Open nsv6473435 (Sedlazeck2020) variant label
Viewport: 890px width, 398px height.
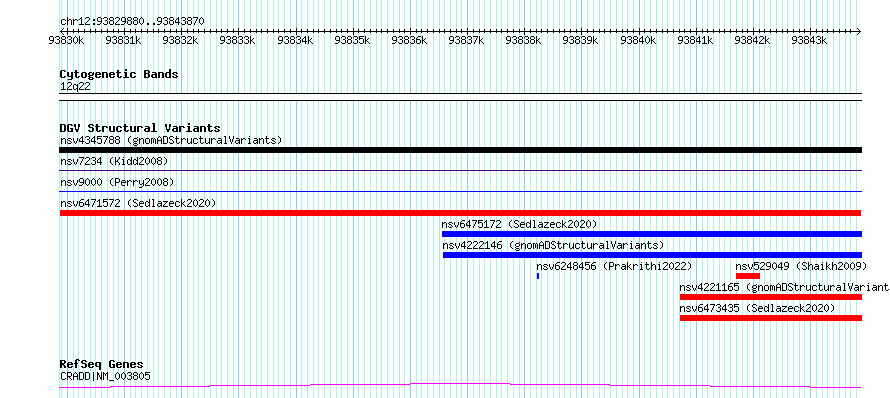pyautogui.click(x=757, y=308)
